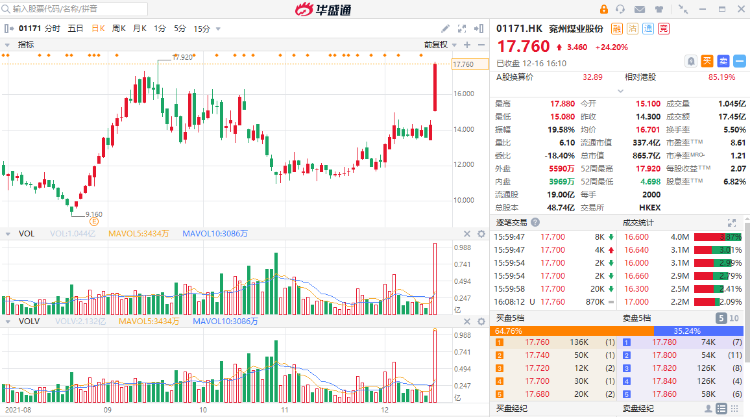Open the skin theme shirt icon
750x417 pixels.
[x=659, y=9]
